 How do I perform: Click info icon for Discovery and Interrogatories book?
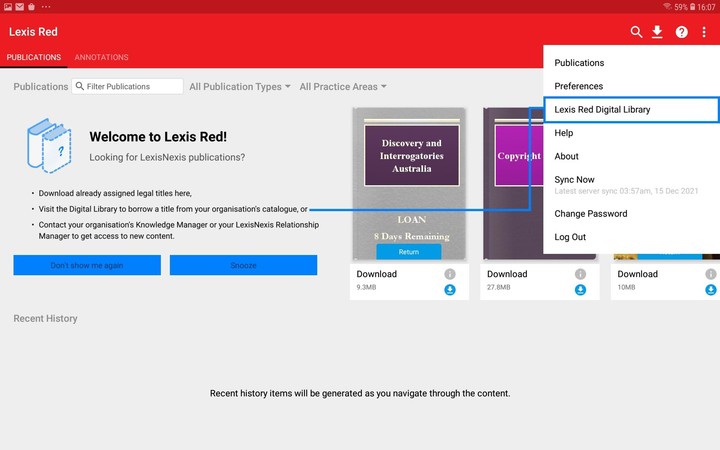(x=450, y=274)
